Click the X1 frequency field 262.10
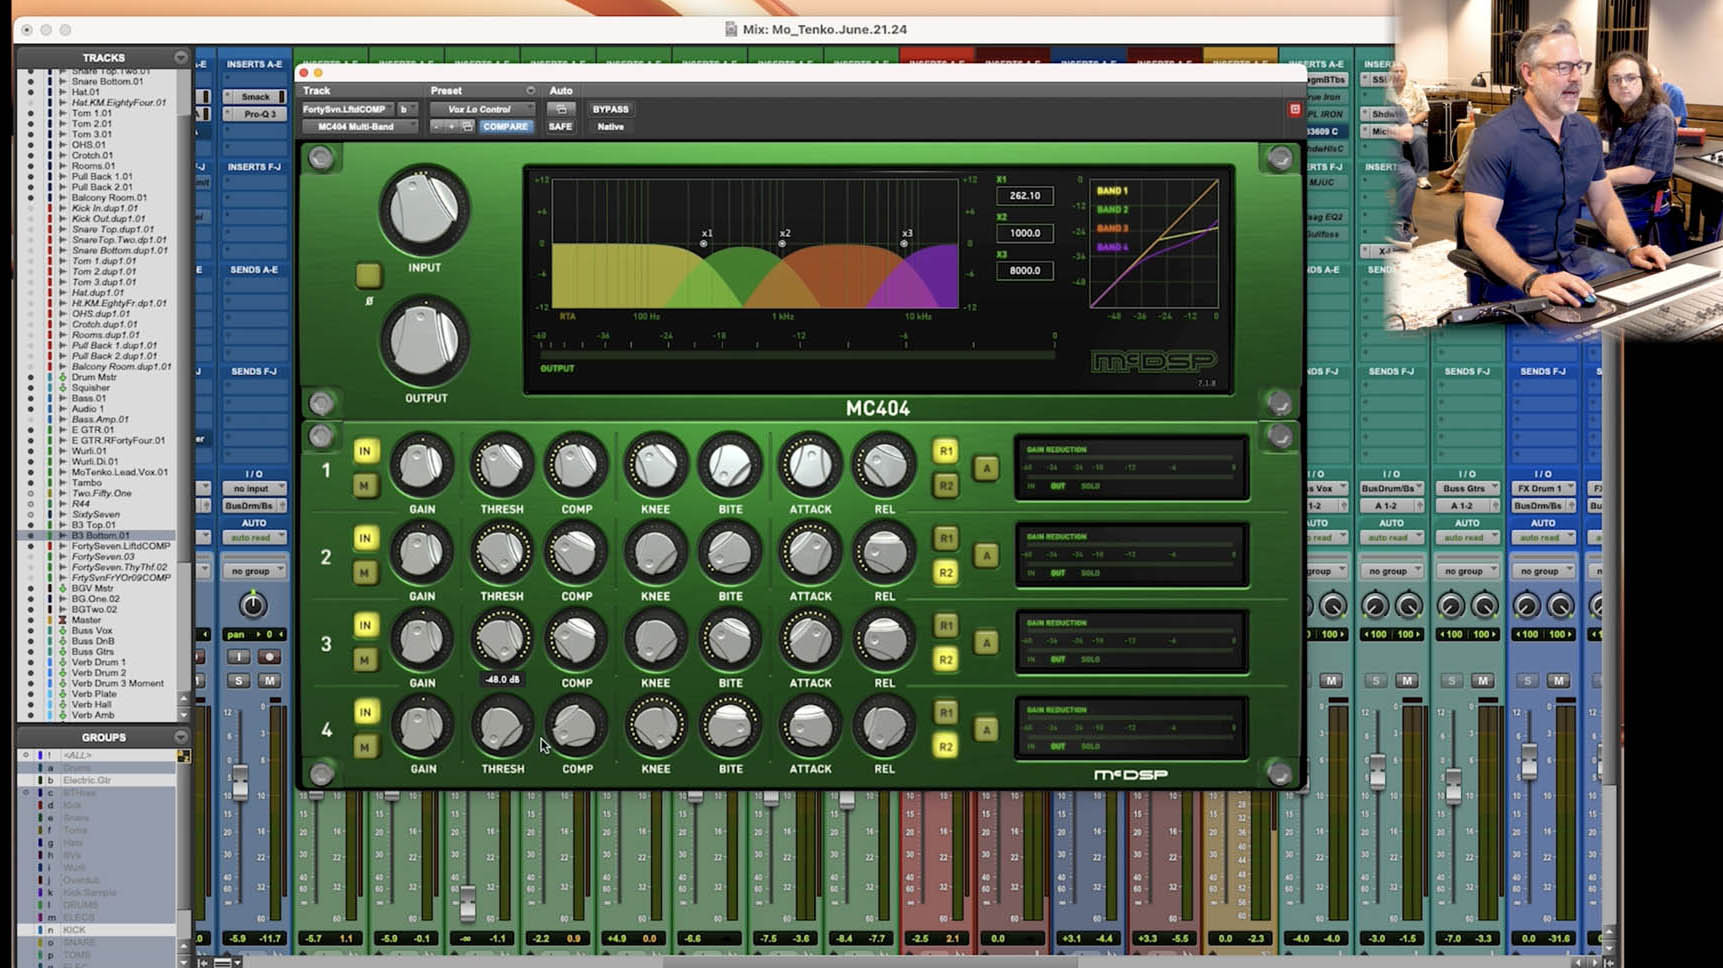1723x968 pixels. (x=1025, y=196)
